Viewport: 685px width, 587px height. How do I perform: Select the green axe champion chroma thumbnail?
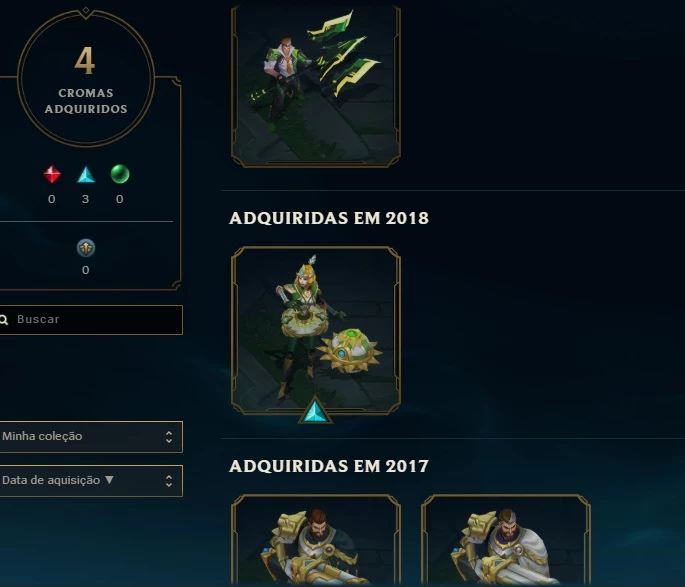[x=315, y=86]
